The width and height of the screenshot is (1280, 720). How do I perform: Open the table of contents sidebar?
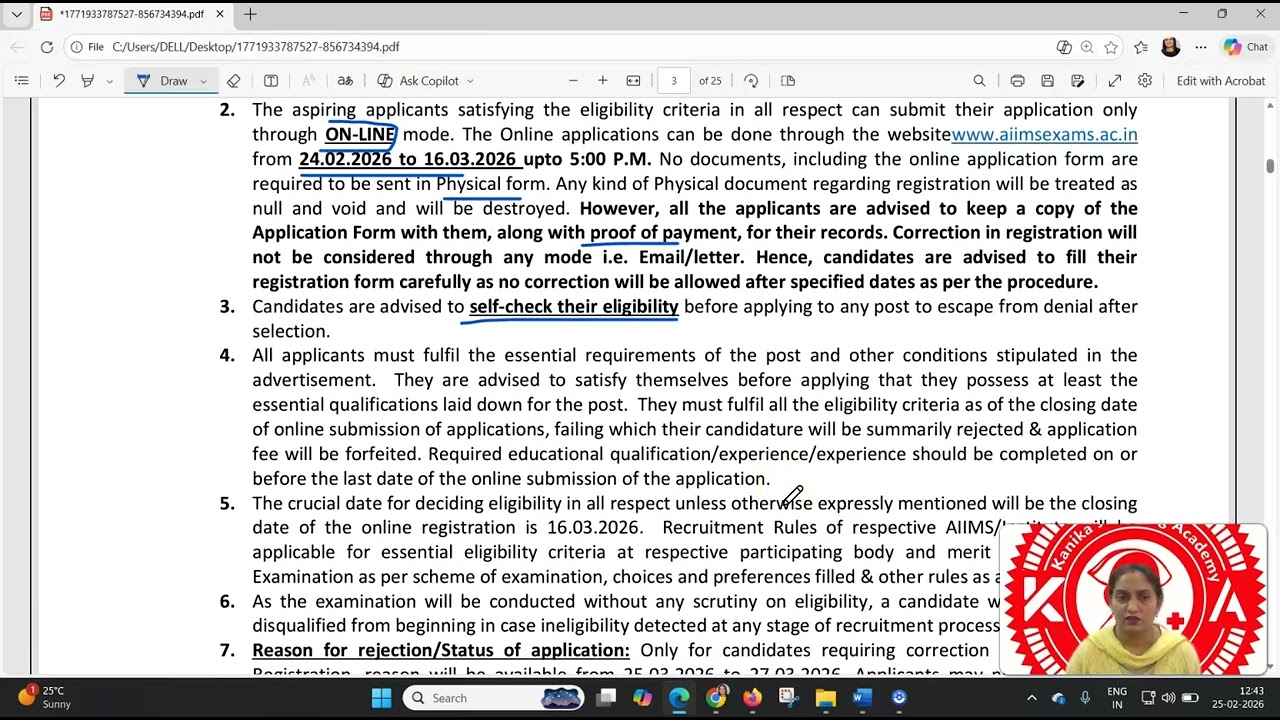click(x=22, y=81)
